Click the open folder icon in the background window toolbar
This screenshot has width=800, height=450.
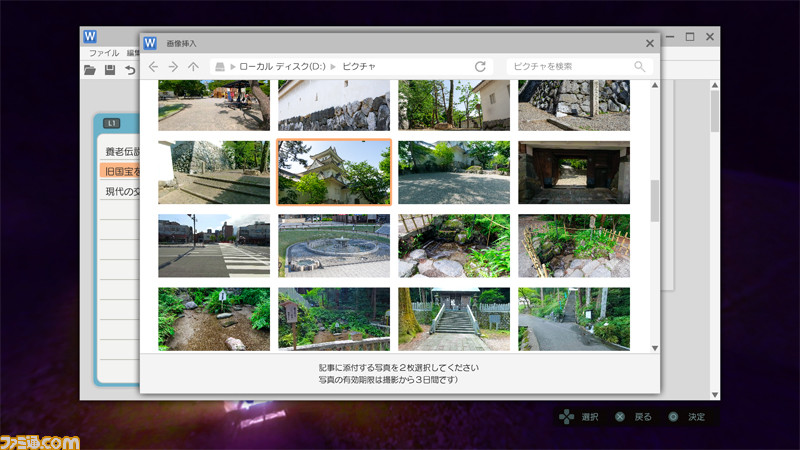pyautogui.click(x=90, y=70)
